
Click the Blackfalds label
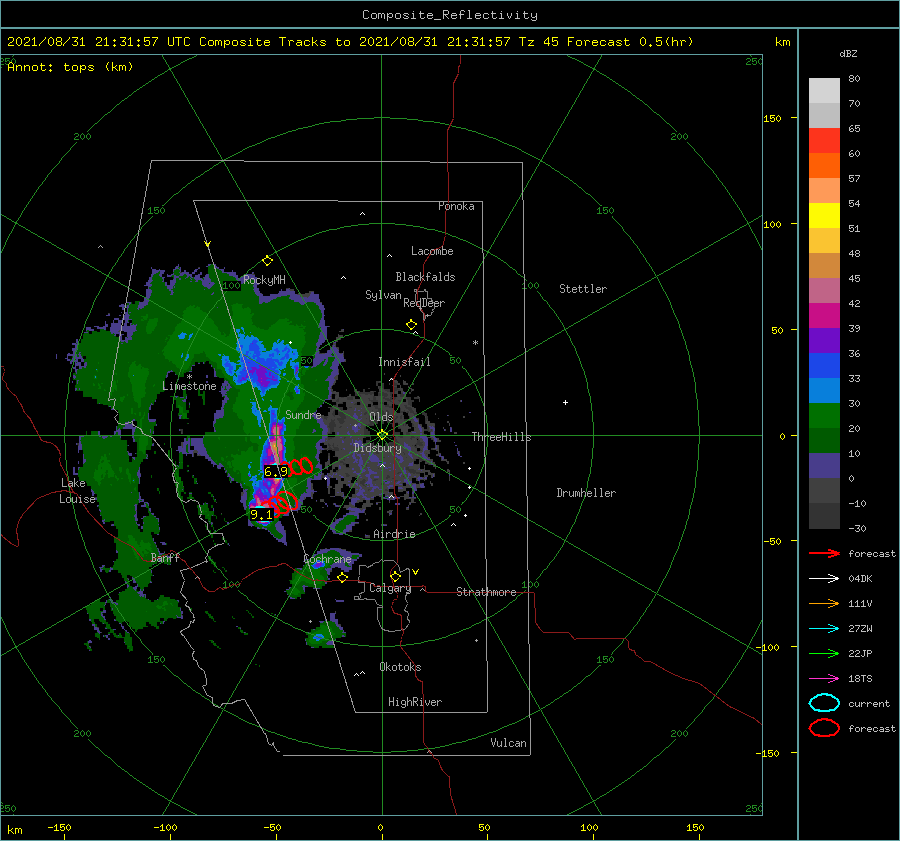click(x=425, y=277)
